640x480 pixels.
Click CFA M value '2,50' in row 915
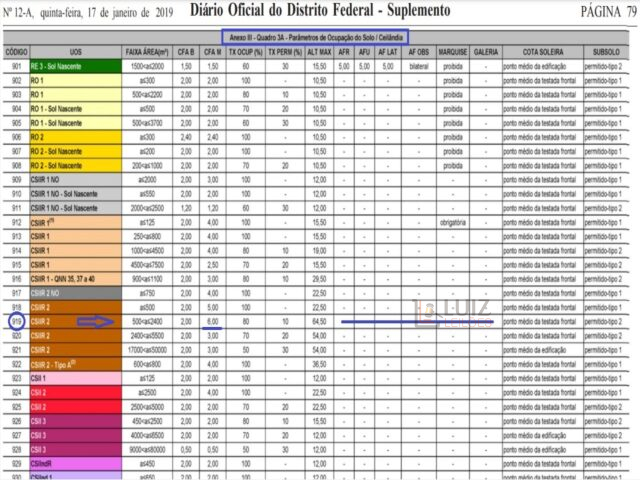click(x=213, y=265)
